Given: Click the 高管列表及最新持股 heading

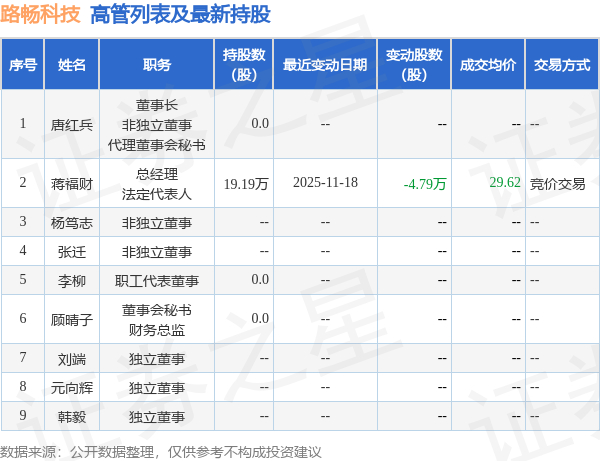Looking at the screenshot, I should (x=180, y=14).
